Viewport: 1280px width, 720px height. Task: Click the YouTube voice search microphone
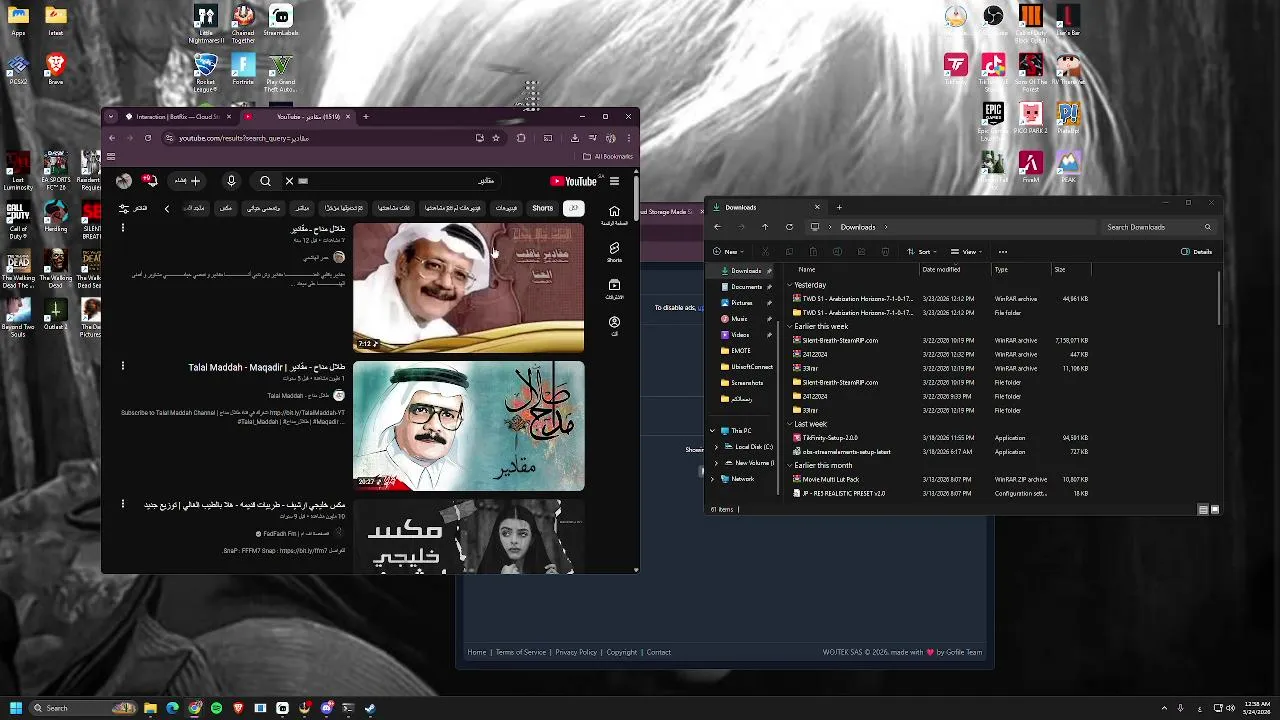231,181
